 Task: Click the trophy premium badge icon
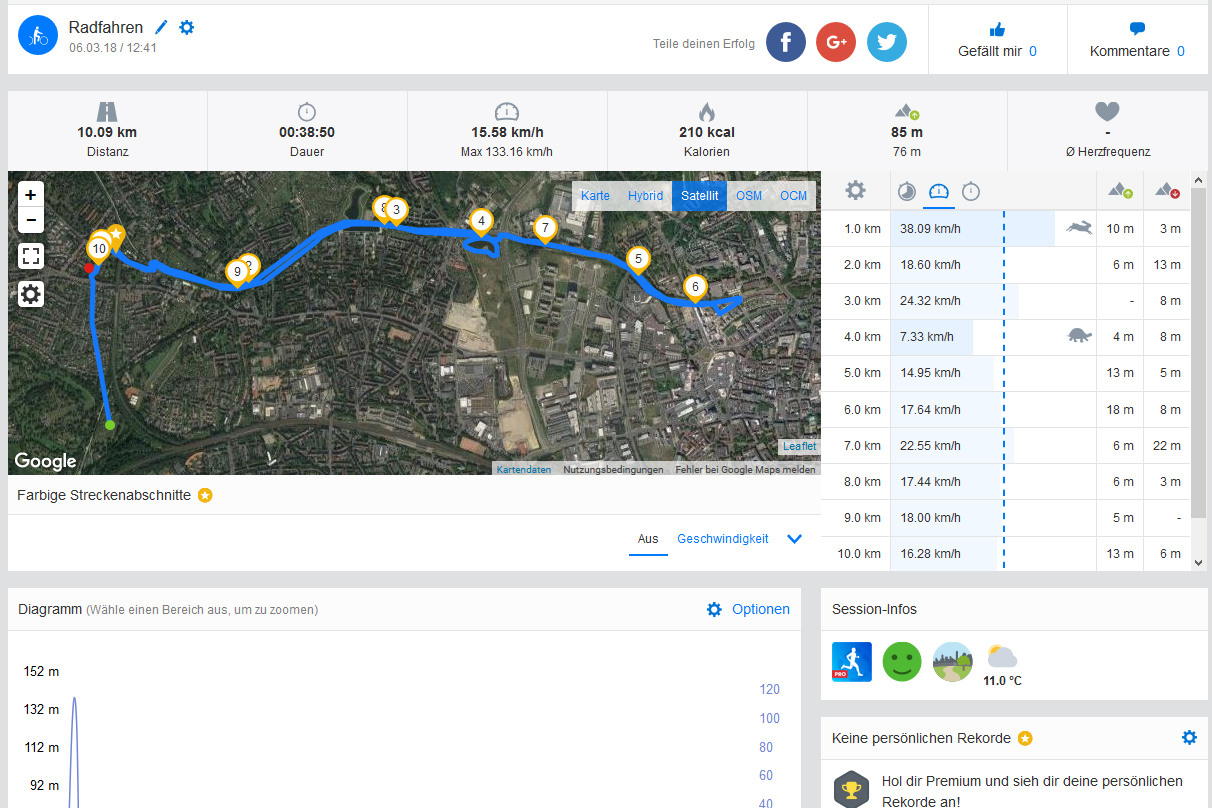point(852,790)
